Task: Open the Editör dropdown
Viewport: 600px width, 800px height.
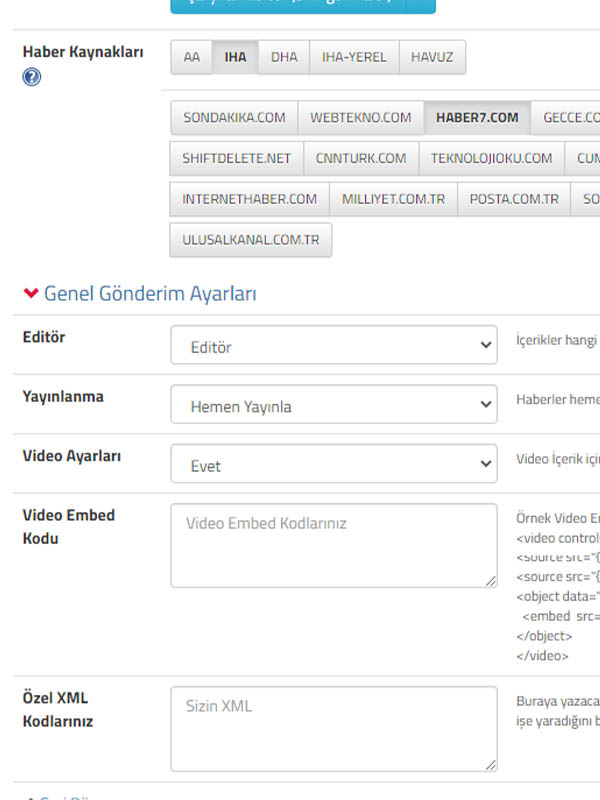Action: click(333, 346)
